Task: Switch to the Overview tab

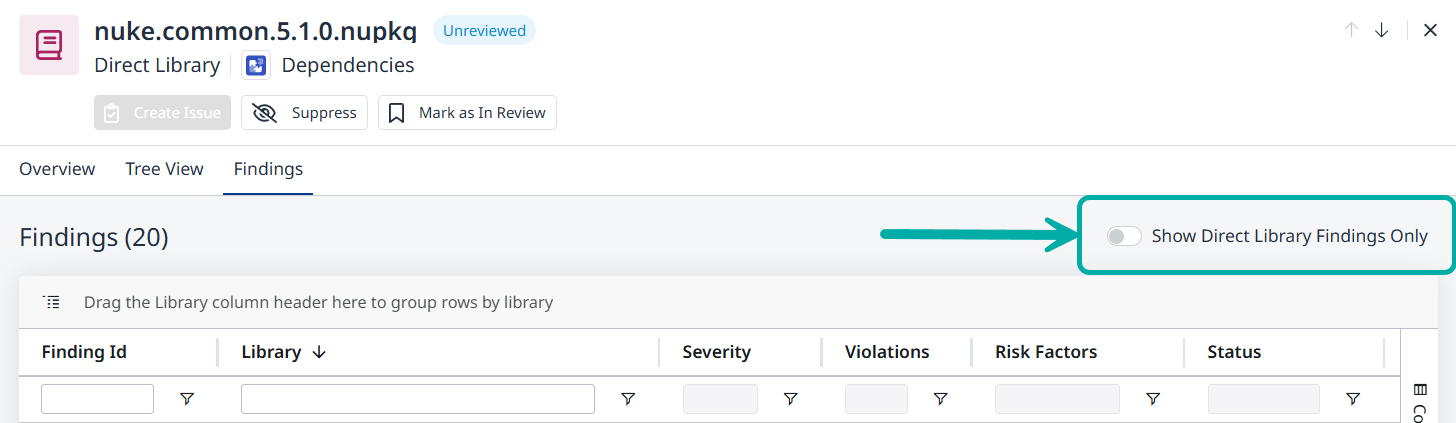Action: [57, 169]
